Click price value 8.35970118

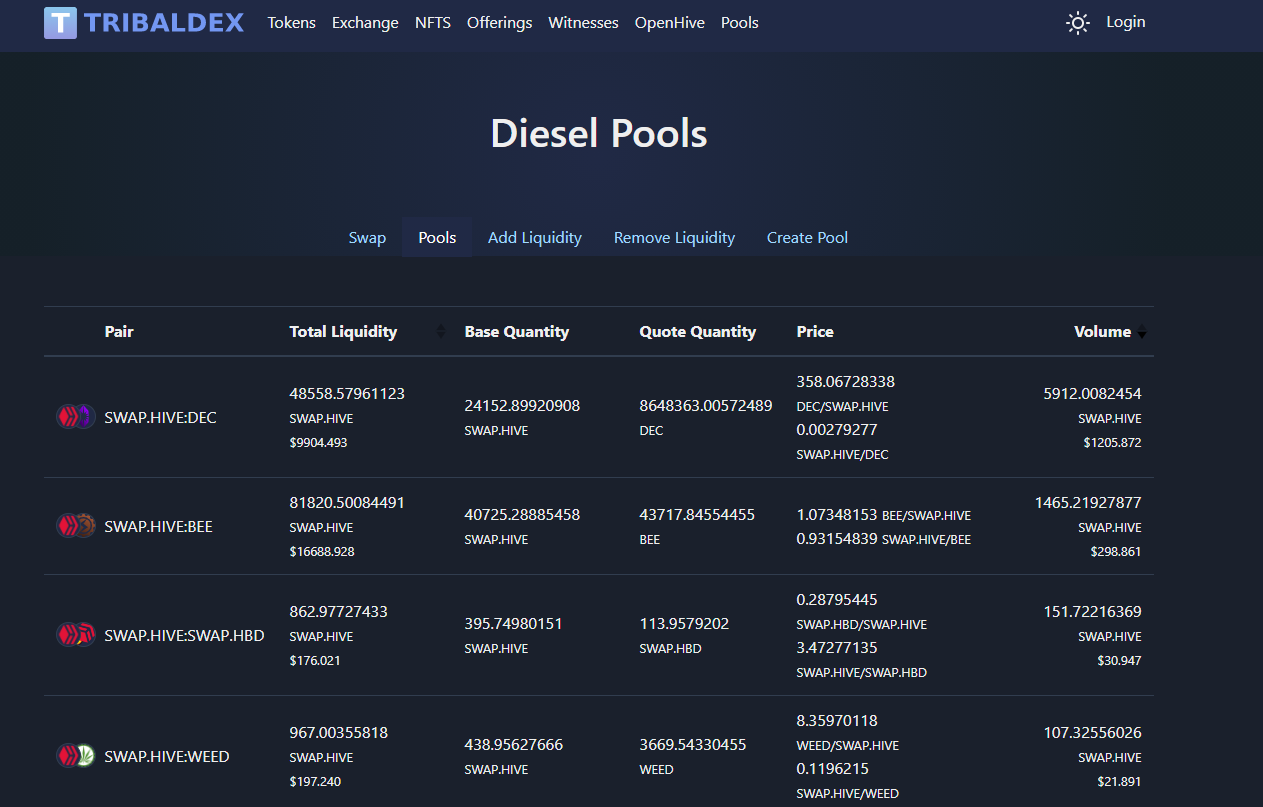point(837,721)
